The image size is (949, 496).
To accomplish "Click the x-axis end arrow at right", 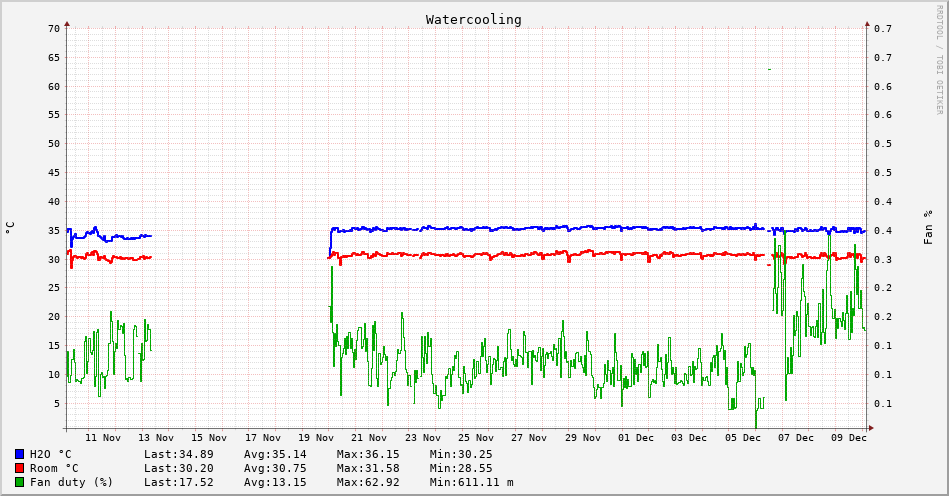I will (870, 428).
